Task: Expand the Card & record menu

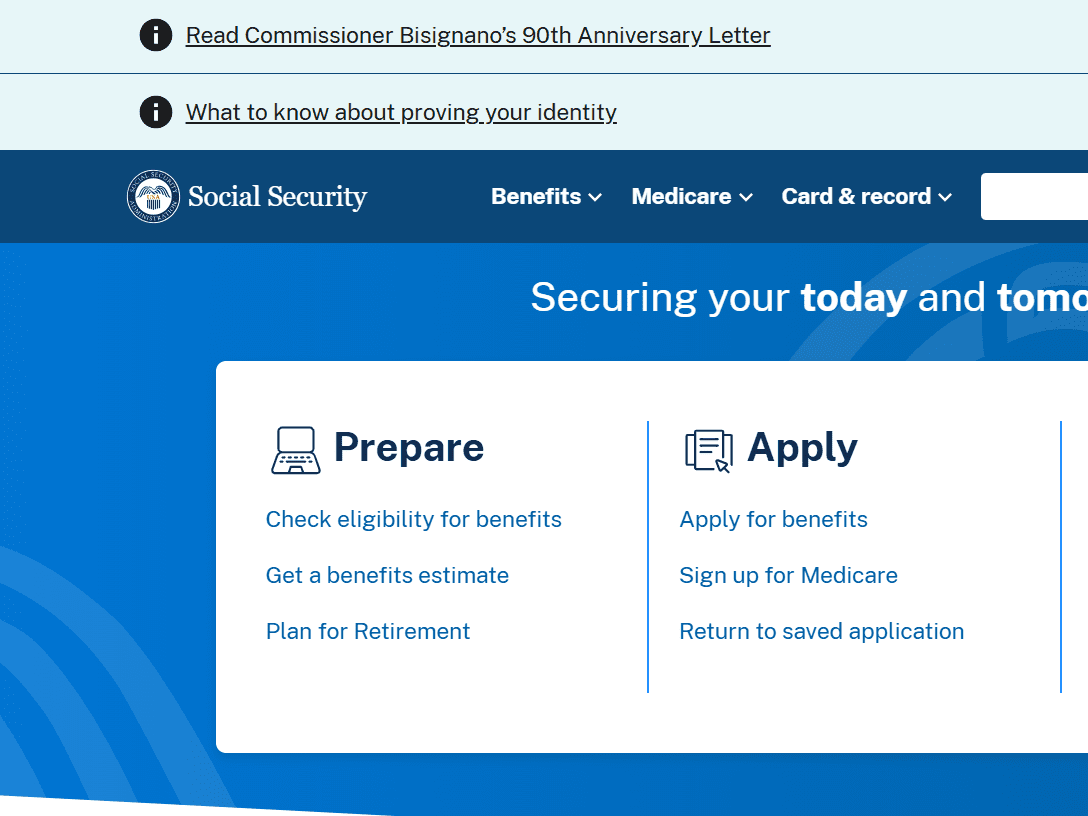Action: point(866,196)
